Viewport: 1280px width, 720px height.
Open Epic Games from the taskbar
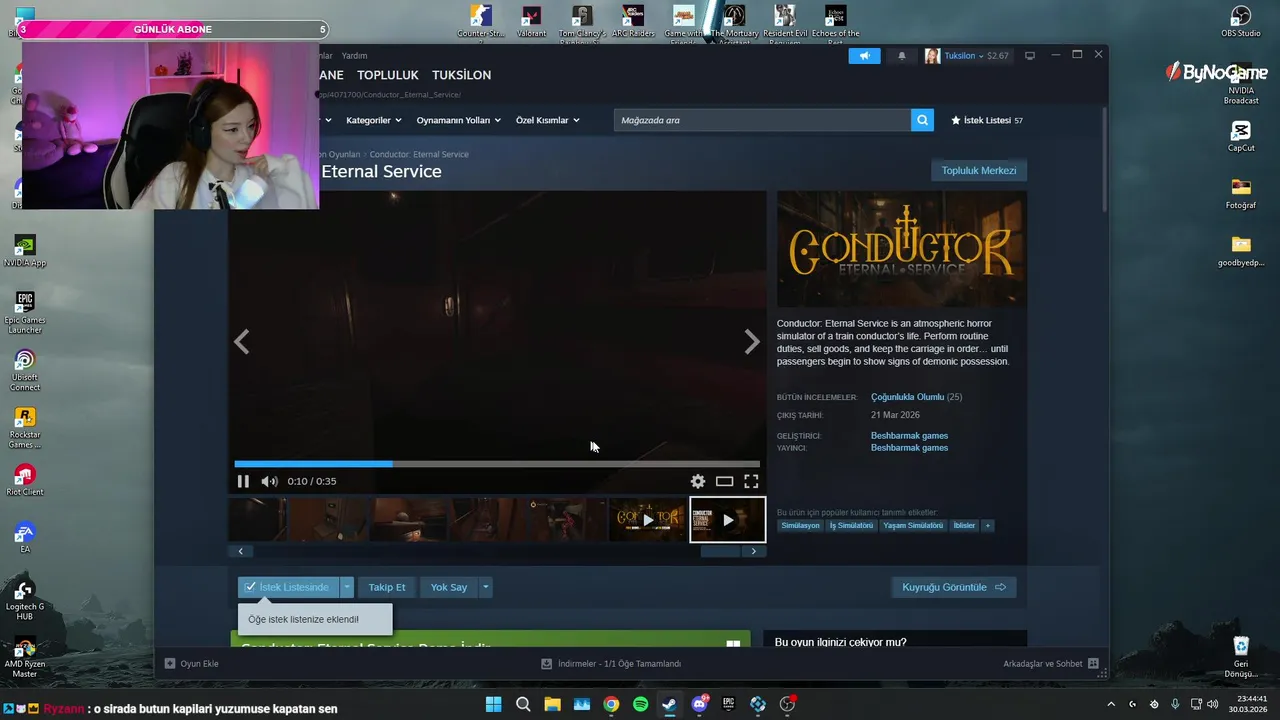[x=729, y=704]
